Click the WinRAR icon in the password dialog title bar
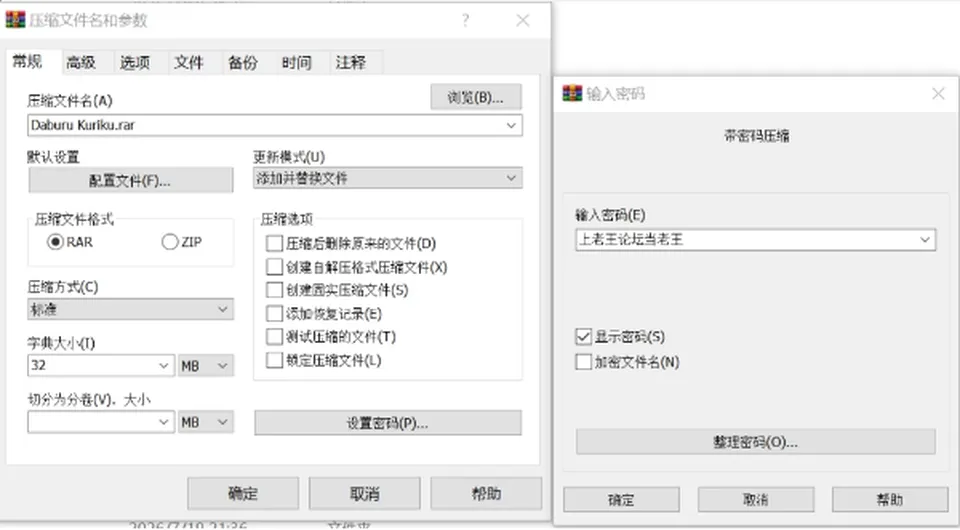Viewport: 960px width, 530px height. [x=572, y=94]
